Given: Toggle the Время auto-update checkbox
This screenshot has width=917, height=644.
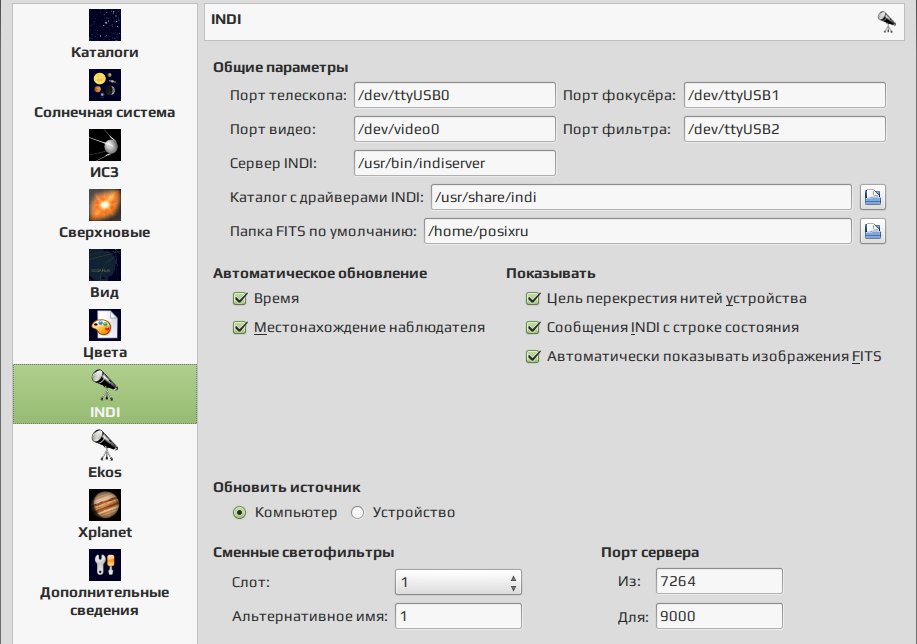Looking at the screenshot, I should point(240,298).
